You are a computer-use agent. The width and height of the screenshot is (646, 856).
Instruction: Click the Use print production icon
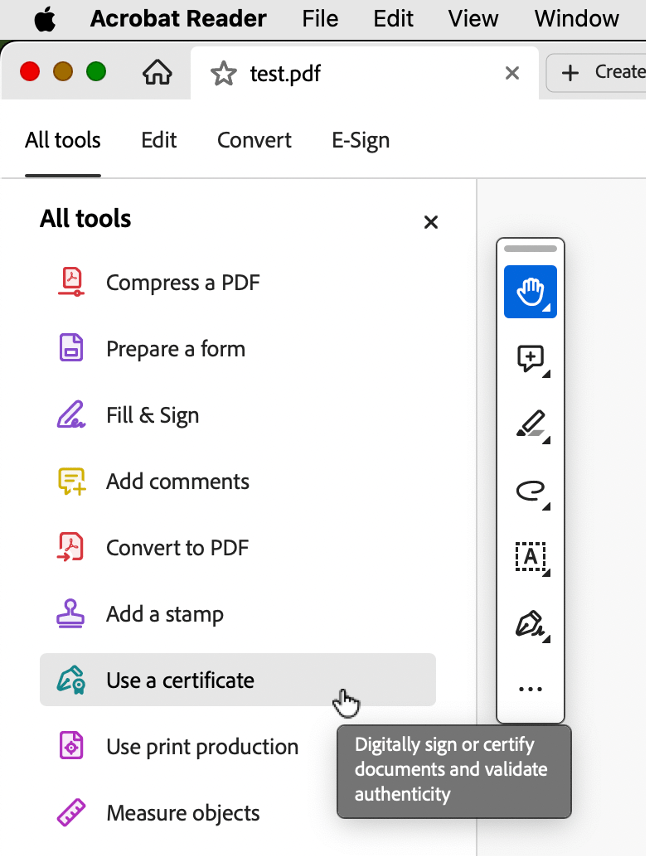click(x=72, y=746)
